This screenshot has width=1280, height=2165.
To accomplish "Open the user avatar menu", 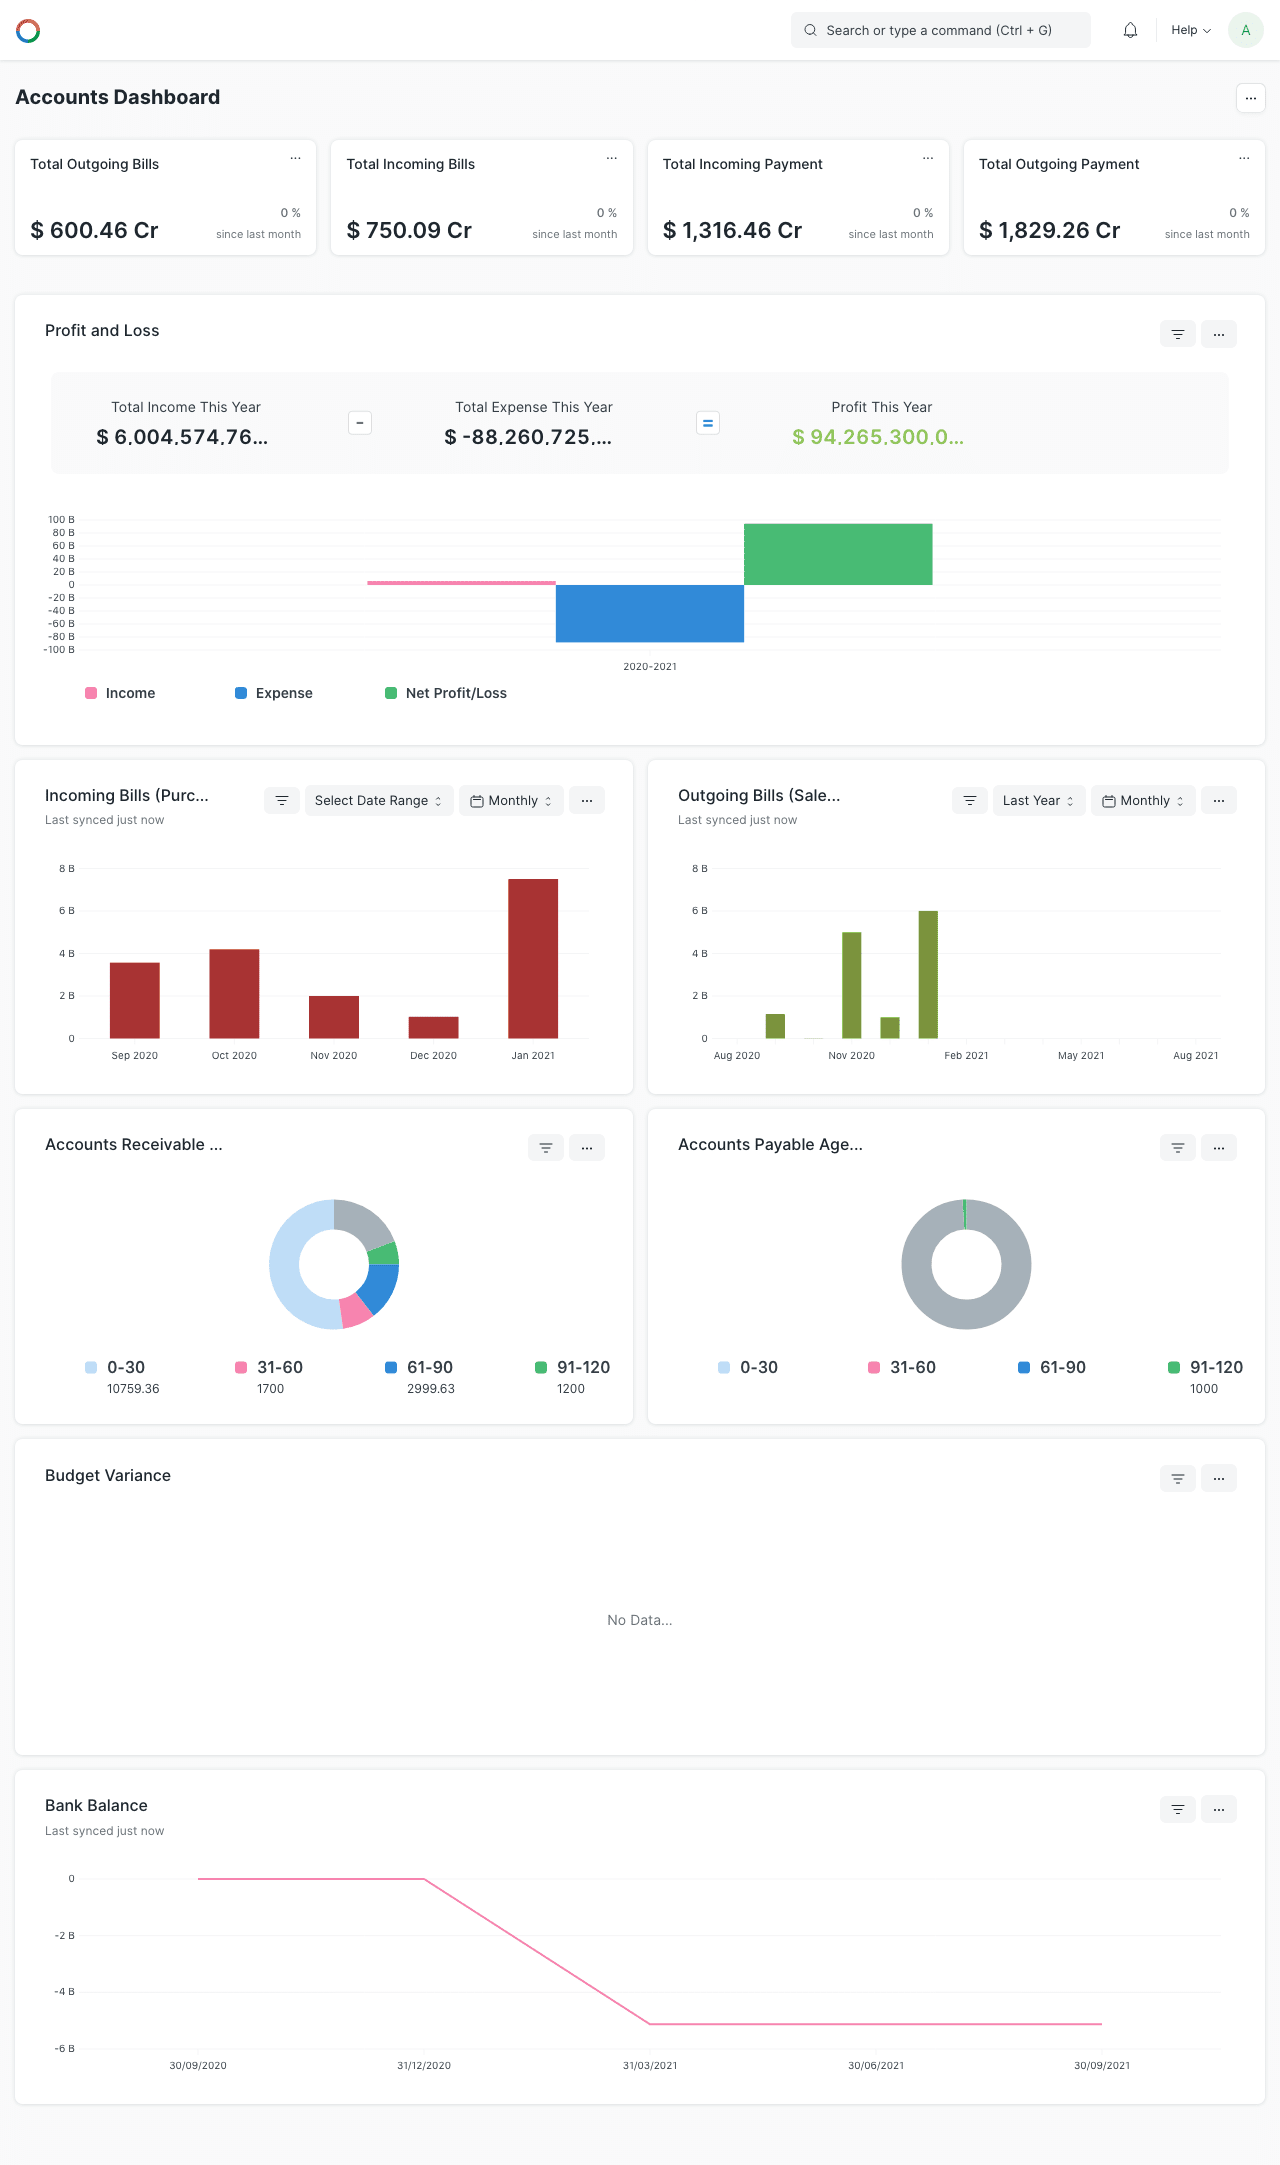I will [x=1245, y=30].
